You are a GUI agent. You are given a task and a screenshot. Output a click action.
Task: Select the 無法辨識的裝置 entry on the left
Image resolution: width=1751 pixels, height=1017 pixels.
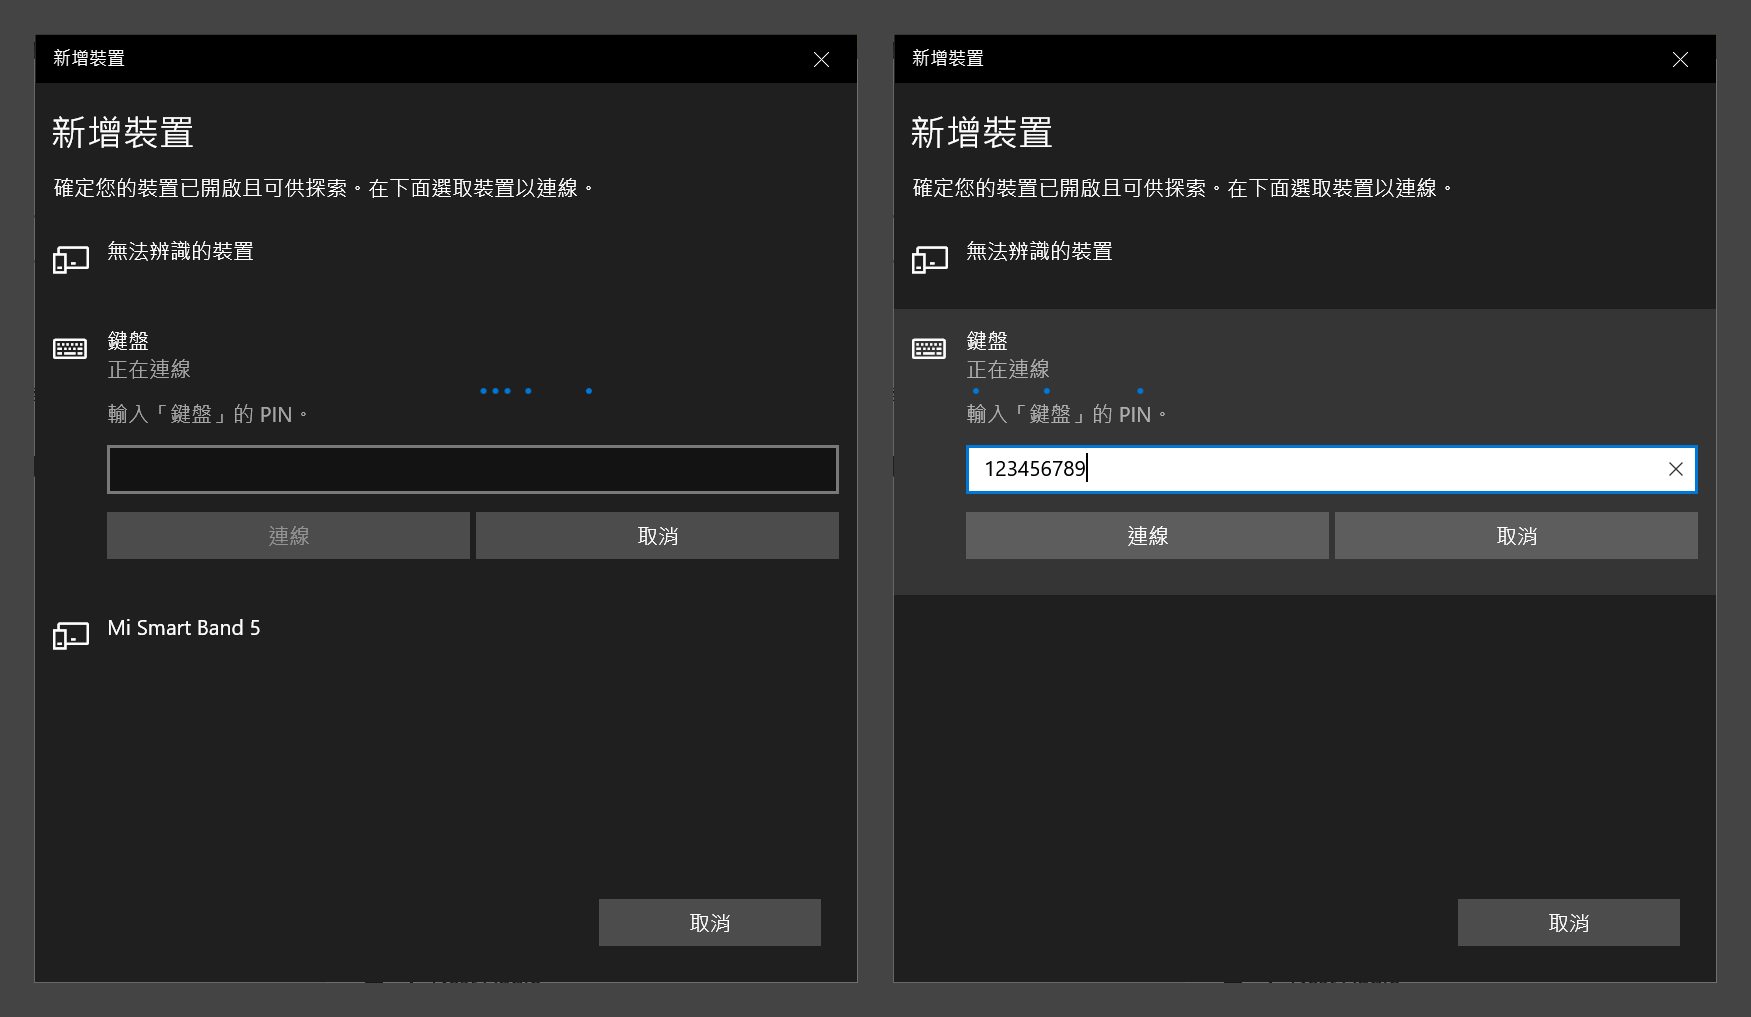181,252
